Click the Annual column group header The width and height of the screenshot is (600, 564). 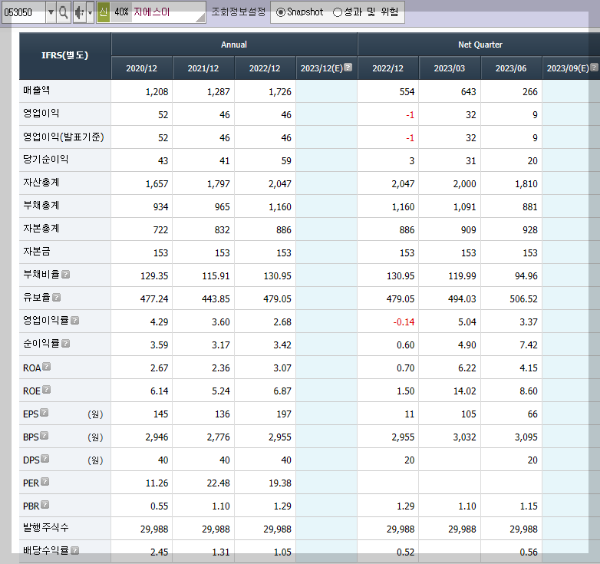[x=234, y=45]
